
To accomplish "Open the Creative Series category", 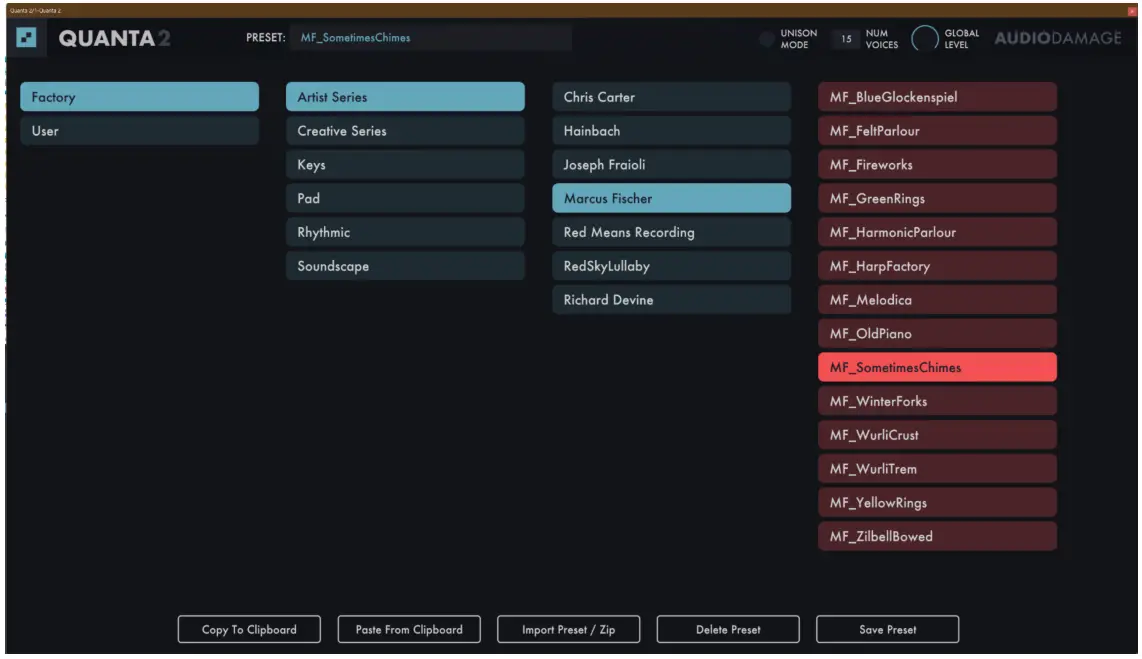I will 405,131.
